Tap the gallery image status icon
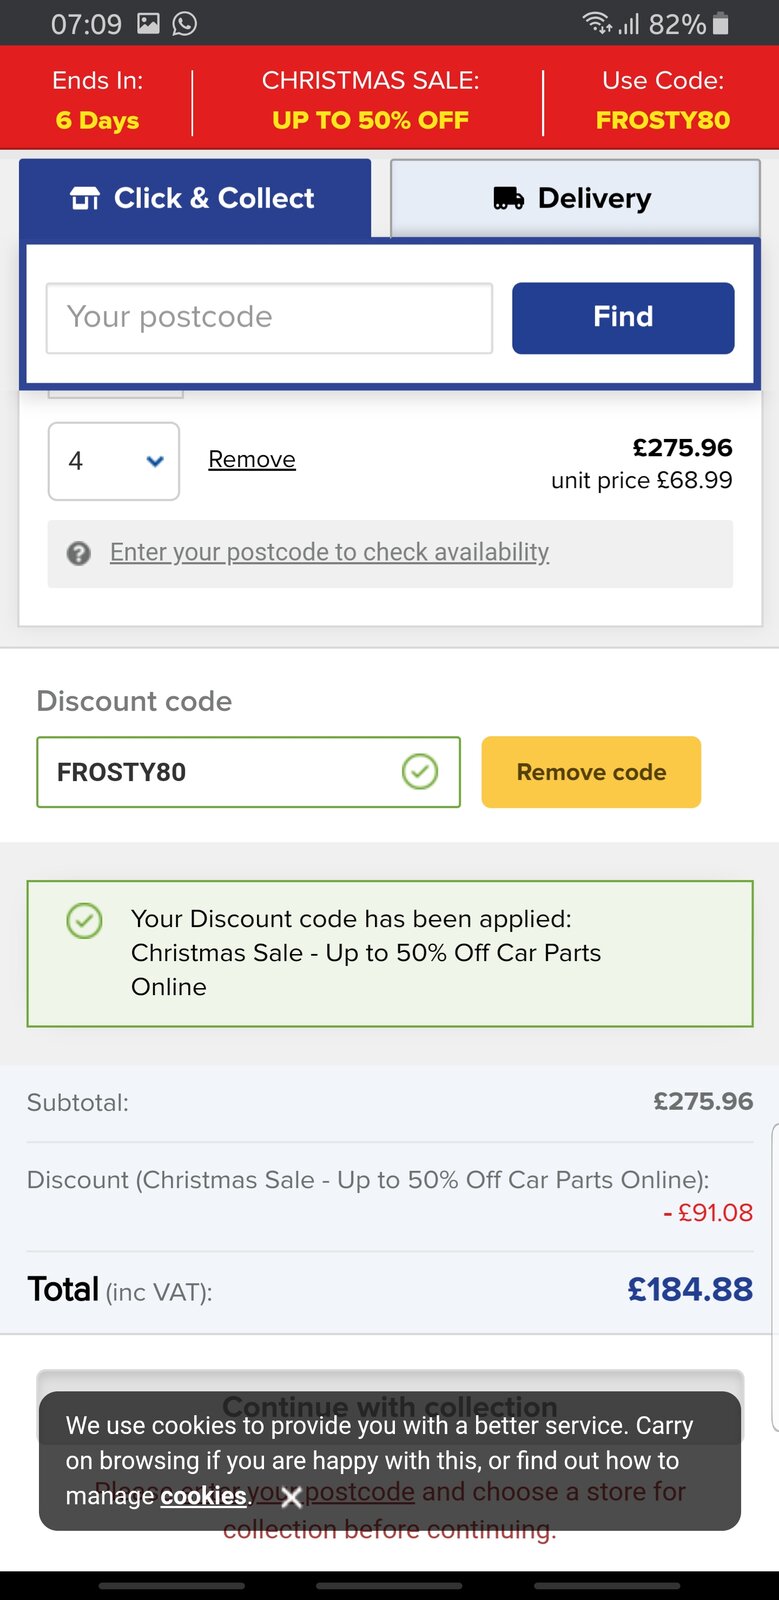This screenshot has height=1600, width=779. click(148, 23)
